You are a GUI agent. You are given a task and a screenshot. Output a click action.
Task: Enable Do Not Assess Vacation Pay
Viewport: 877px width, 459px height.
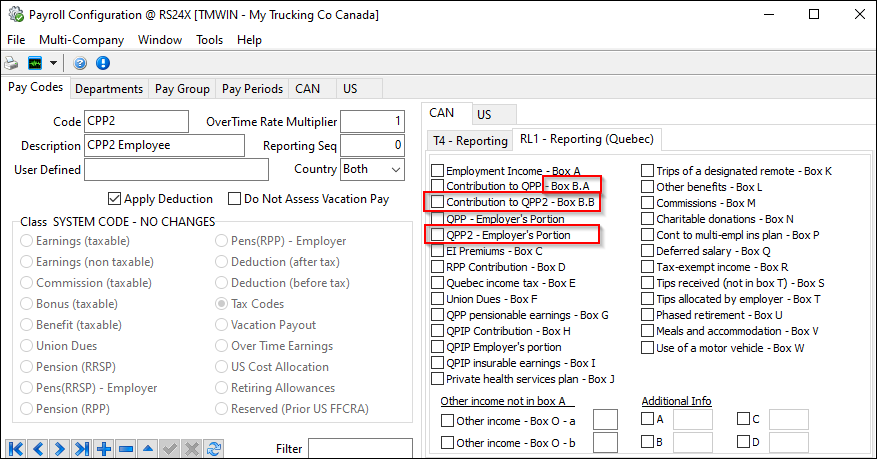[x=235, y=199]
